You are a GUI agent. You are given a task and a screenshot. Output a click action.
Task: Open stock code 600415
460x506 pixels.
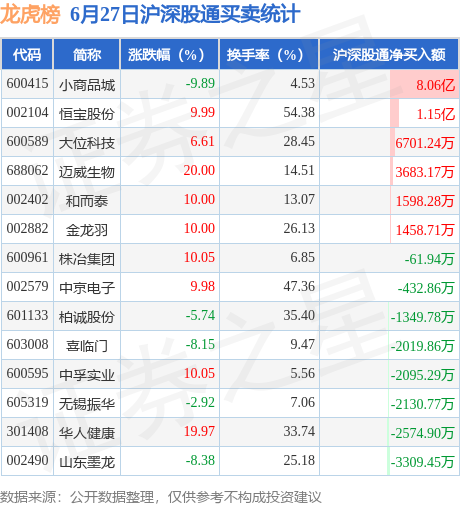(27, 83)
